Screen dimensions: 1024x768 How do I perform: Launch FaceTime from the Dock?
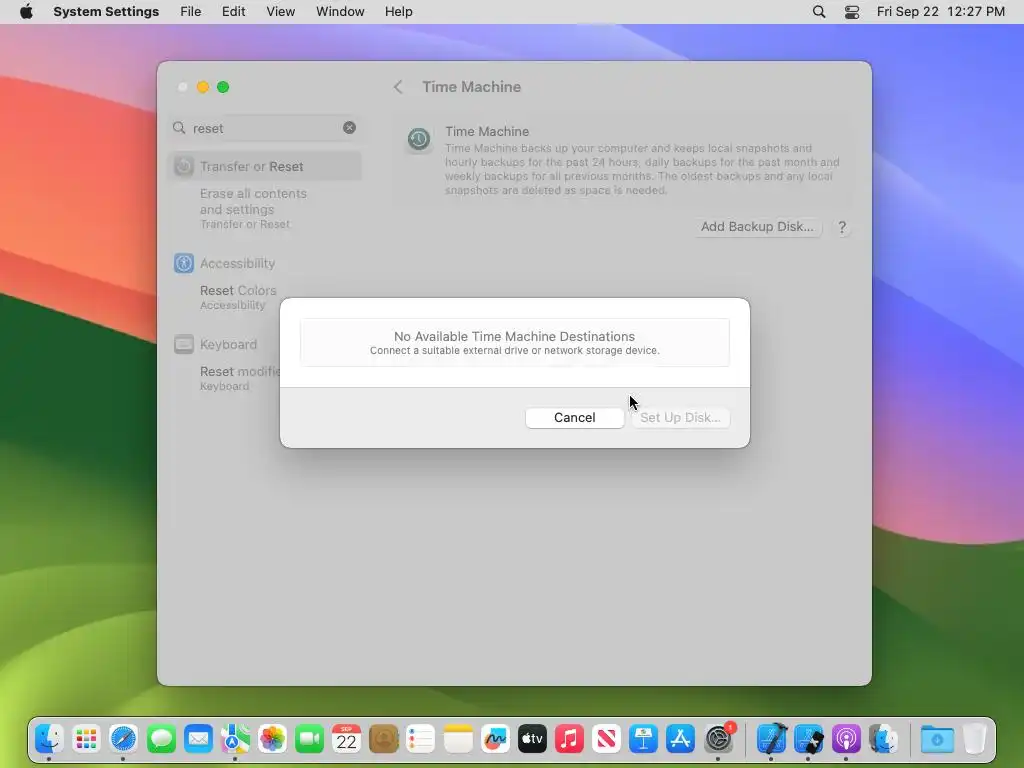309,739
